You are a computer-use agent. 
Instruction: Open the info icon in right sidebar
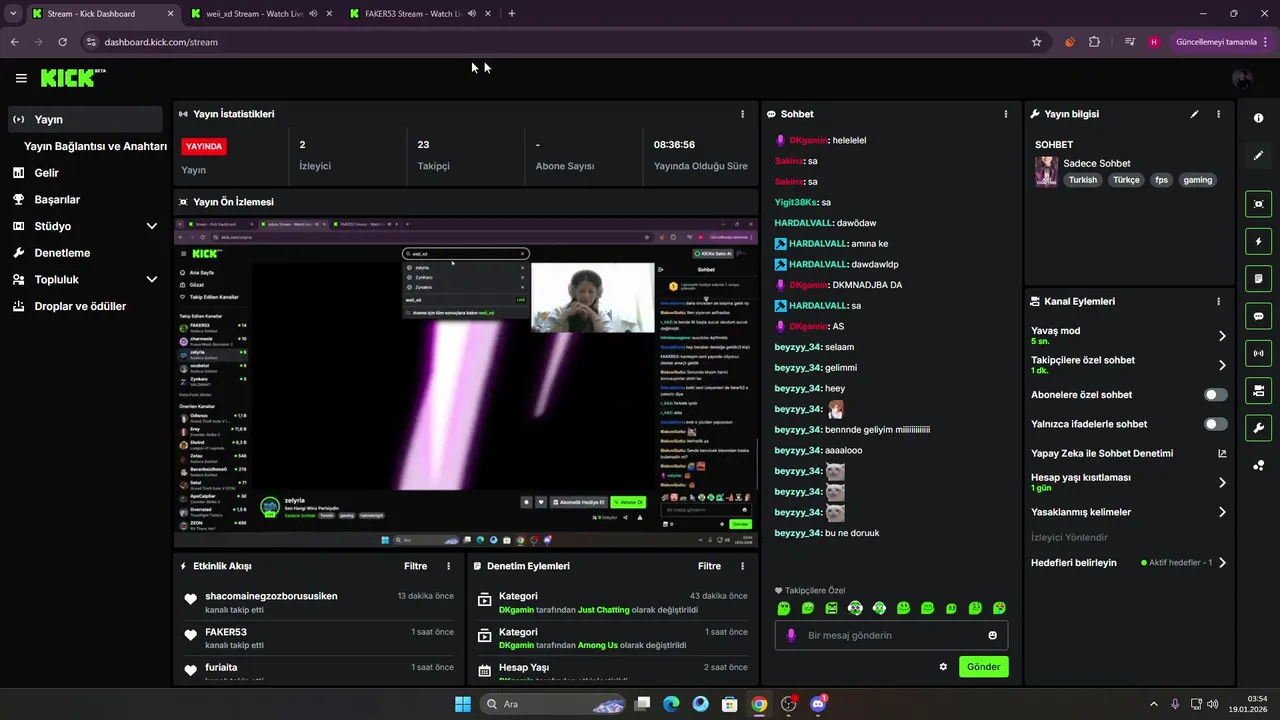1258,118
